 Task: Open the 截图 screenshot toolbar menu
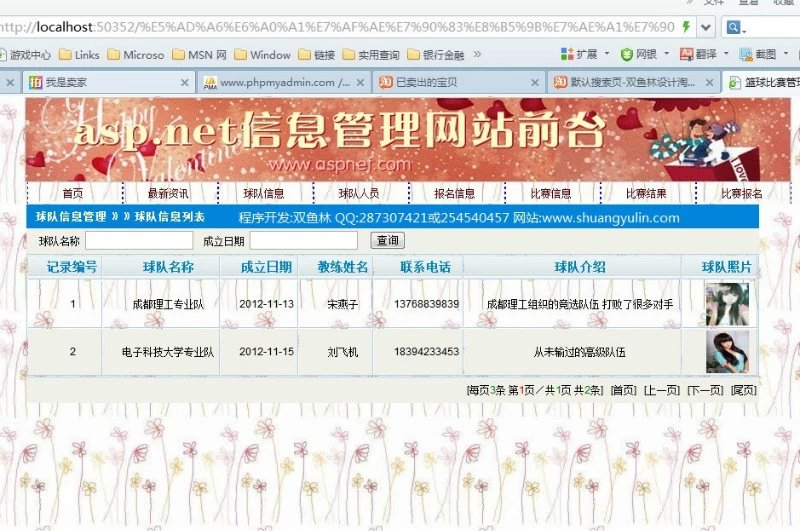[x=764, y=54]
